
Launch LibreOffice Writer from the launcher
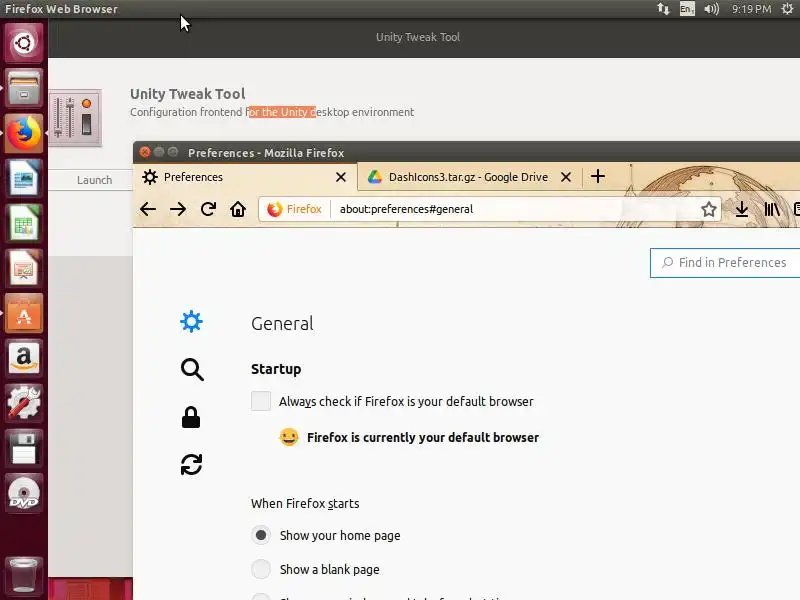(x=23, y=178)
